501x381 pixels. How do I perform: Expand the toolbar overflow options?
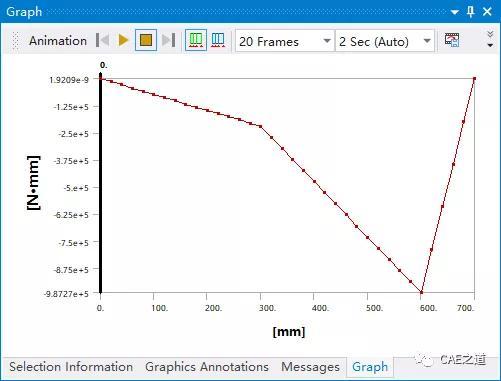click(490, 39)
